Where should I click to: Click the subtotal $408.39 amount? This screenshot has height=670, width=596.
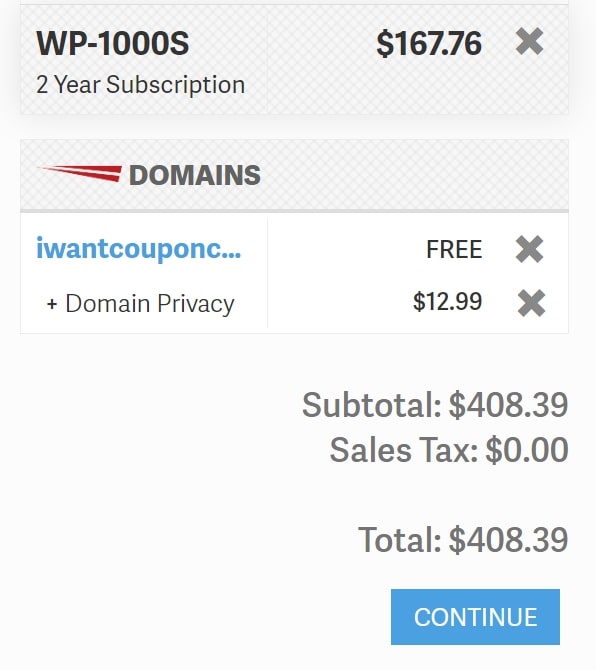click(x=508, y=404)
